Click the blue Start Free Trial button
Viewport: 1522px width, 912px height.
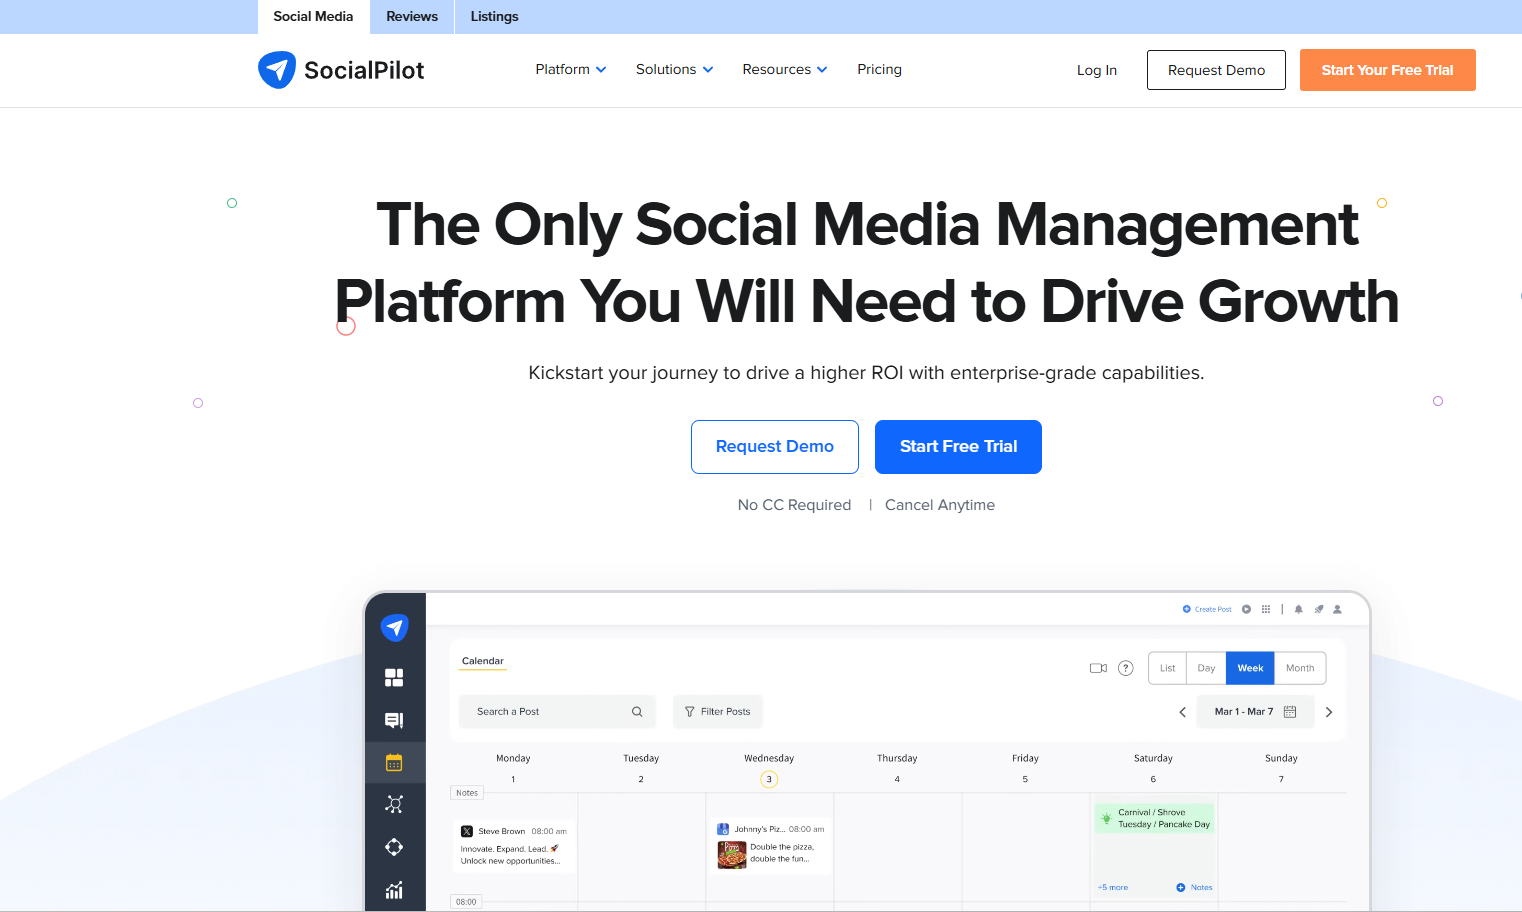[x=958, y=447]
